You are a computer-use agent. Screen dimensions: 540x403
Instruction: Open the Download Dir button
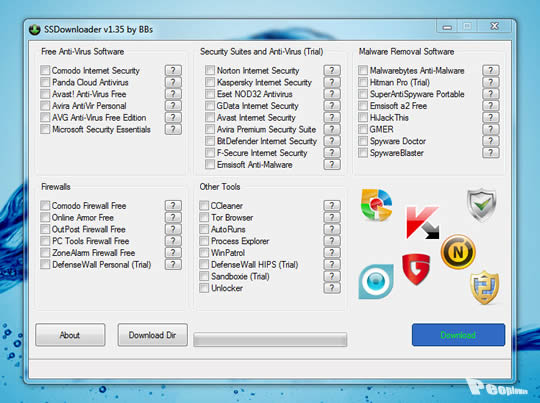152,335
